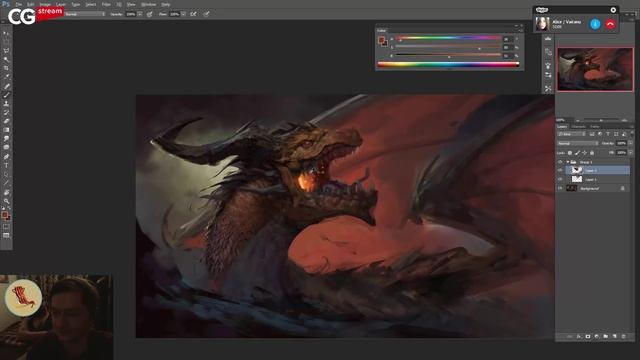The image size is (640, 360).
Task: Toggle lock all for layer
Action: [x=592, y=153]
